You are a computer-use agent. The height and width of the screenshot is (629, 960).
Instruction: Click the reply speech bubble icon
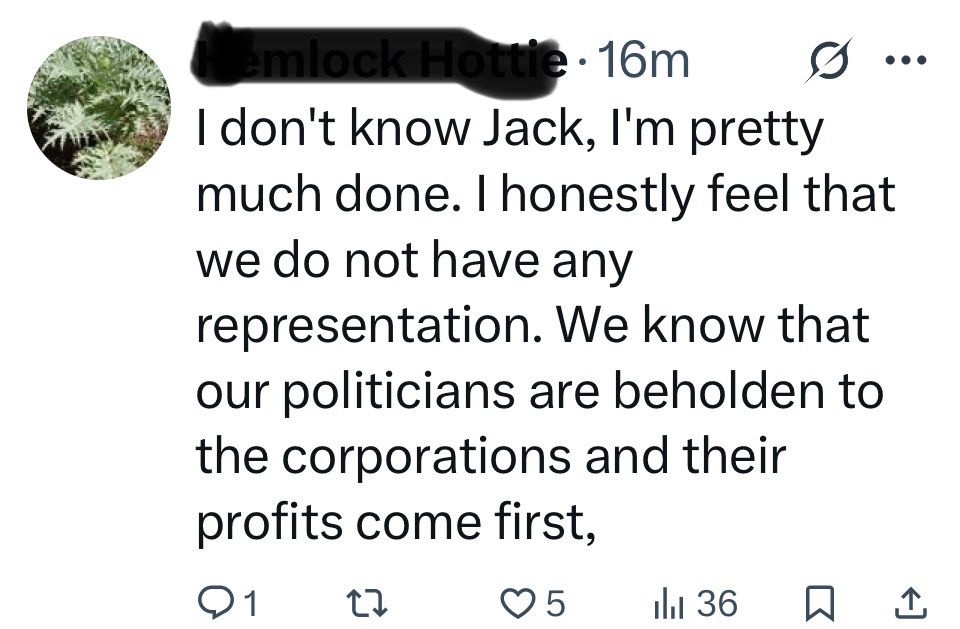pyautogui.click(x=214, y=603)
